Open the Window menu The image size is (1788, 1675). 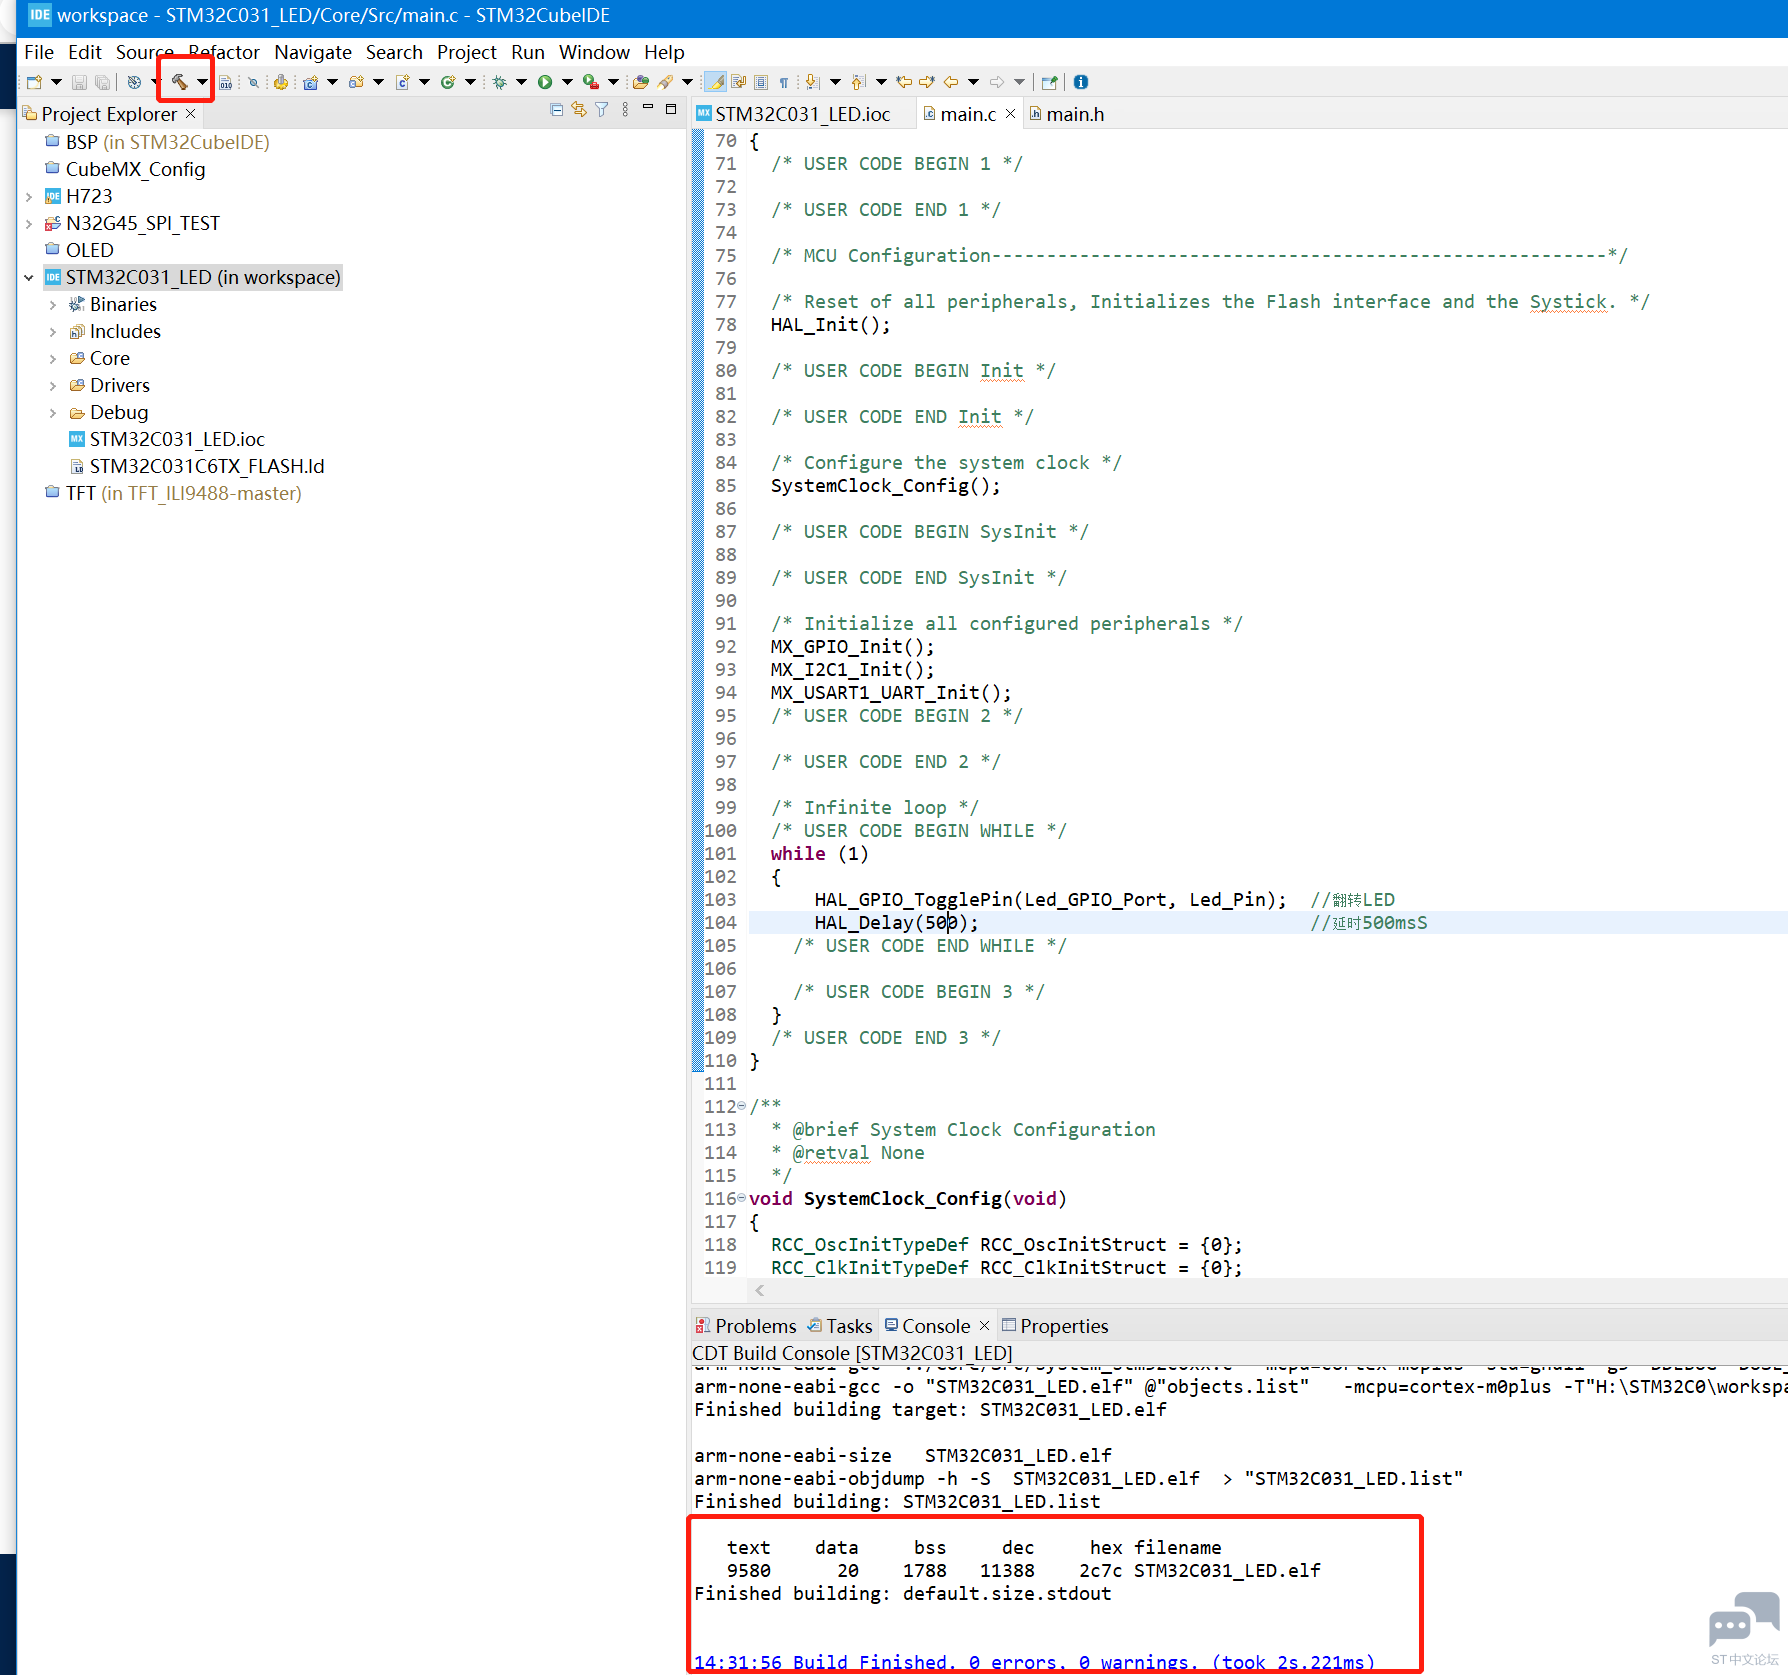click(x=594, y=52)
